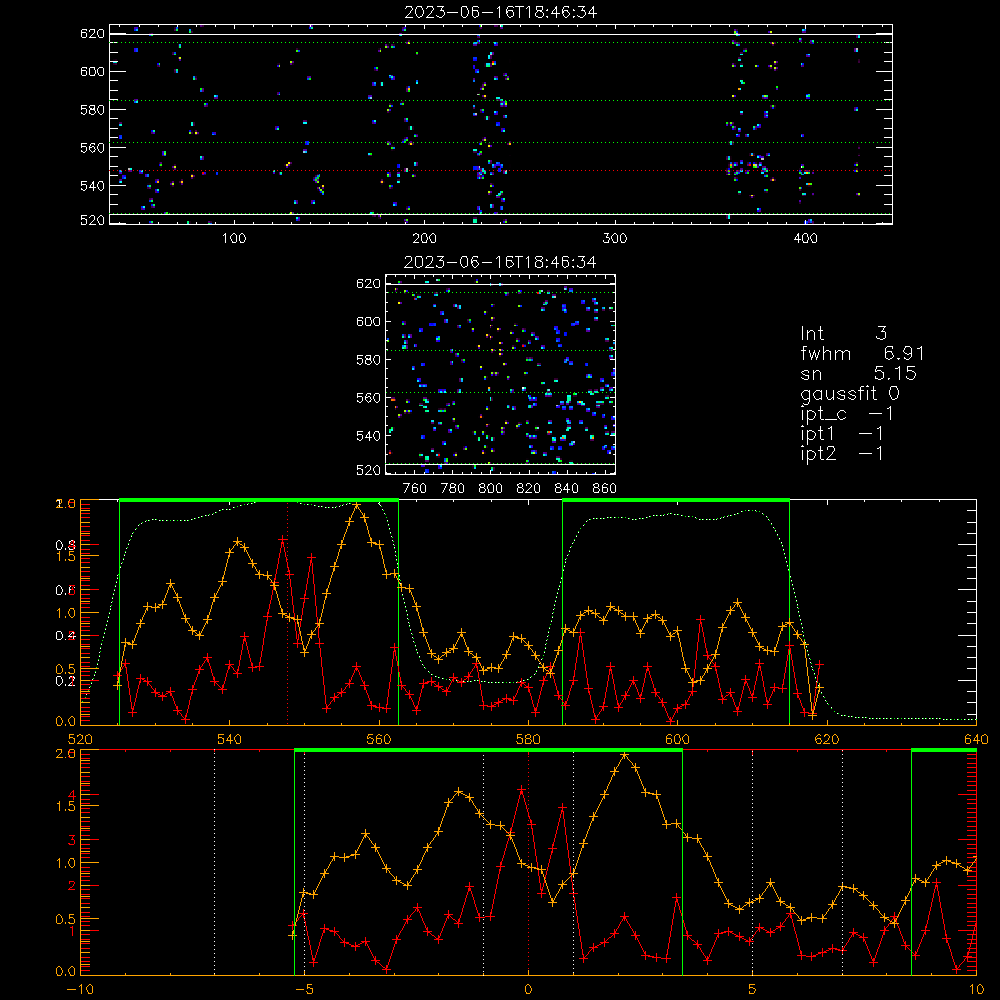
Task: Click x-axis label 10 on bottom plot
Action: point(976,989)
